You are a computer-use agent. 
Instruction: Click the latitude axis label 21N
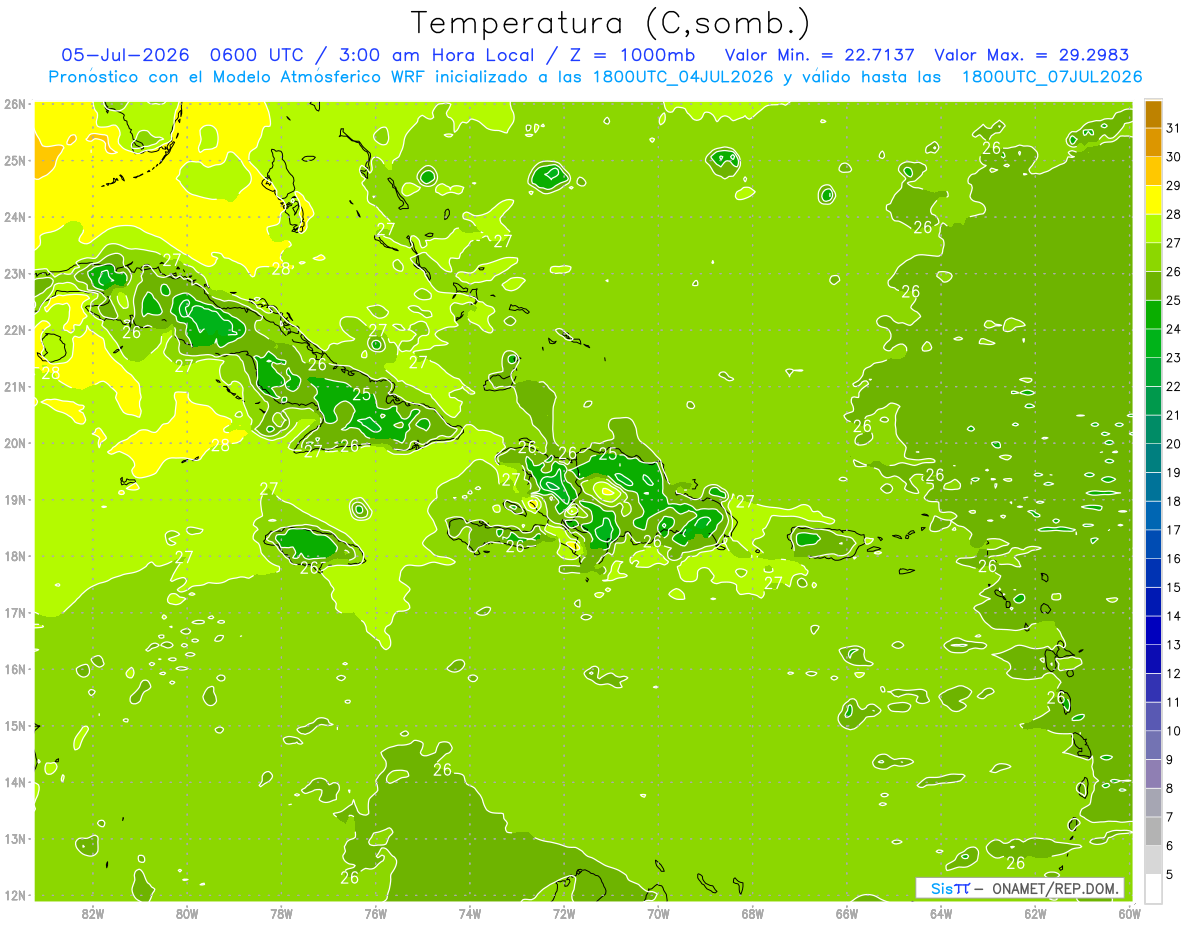tap(15, 387)
